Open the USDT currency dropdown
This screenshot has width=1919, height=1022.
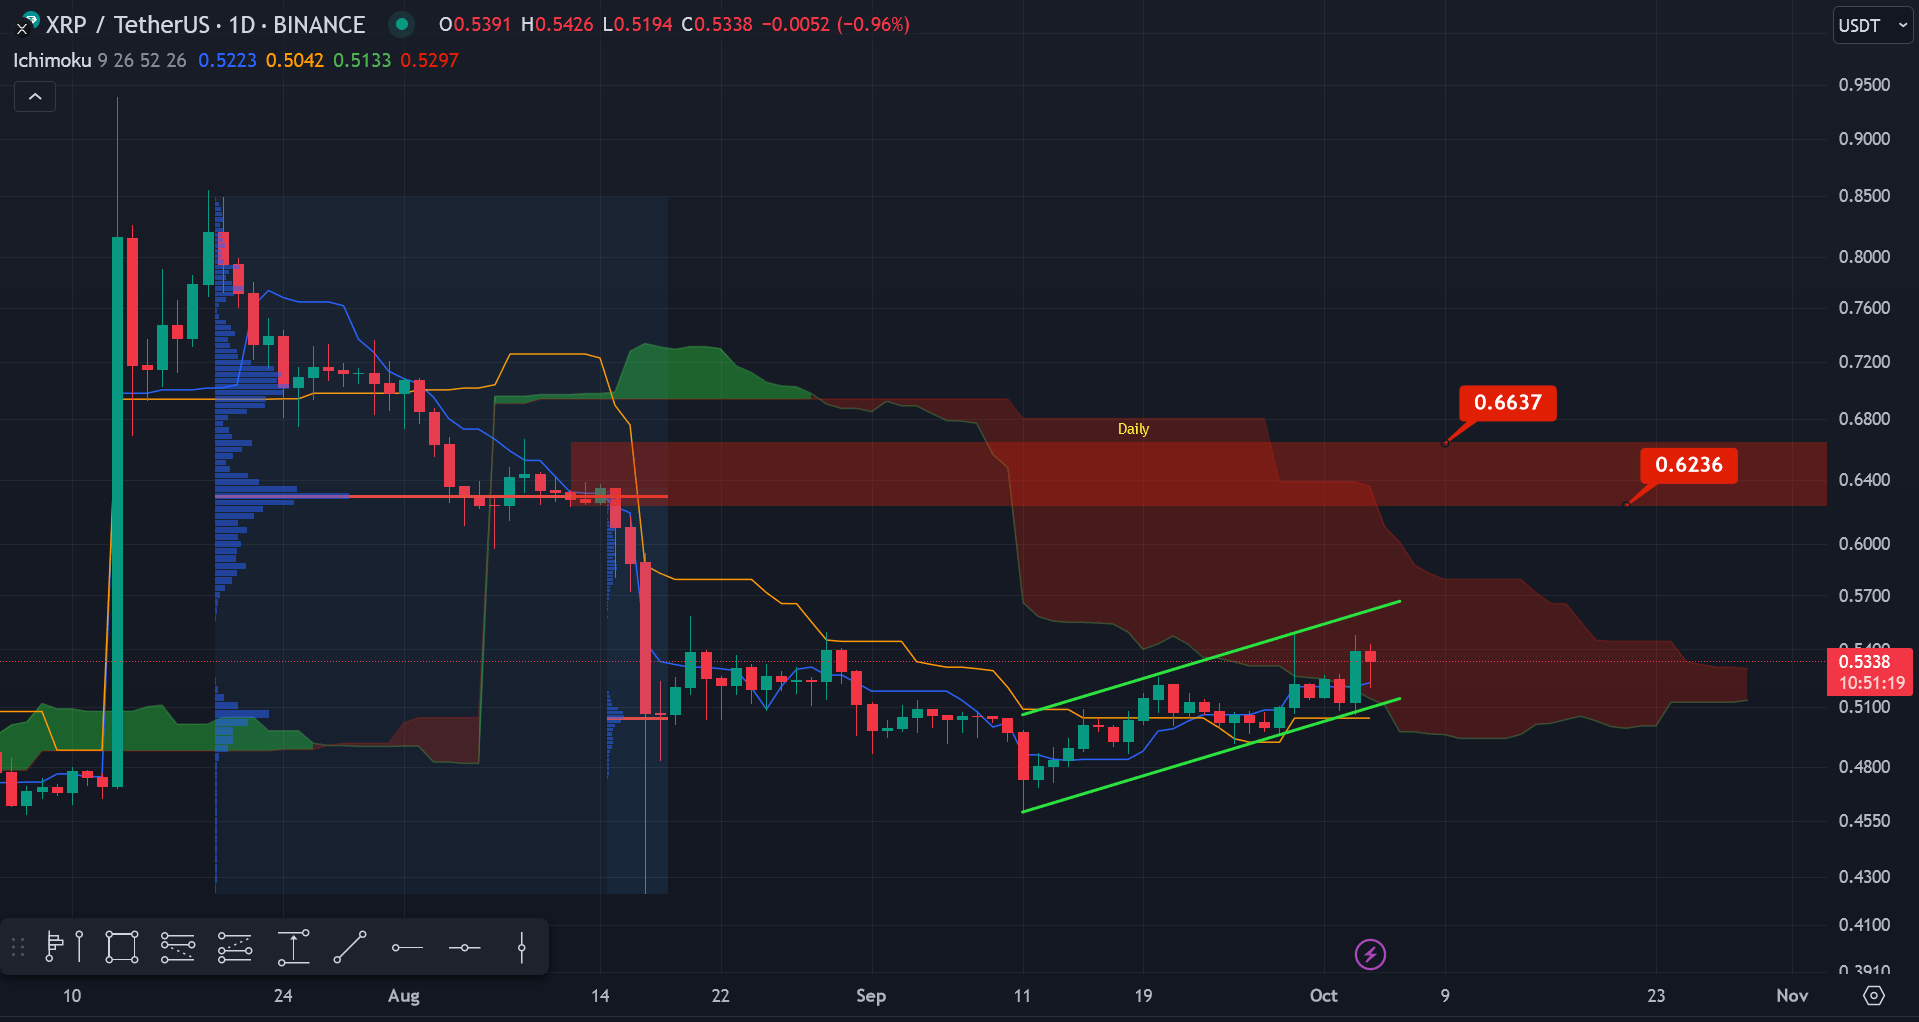pyautogui.click(x=1873, y=25)
